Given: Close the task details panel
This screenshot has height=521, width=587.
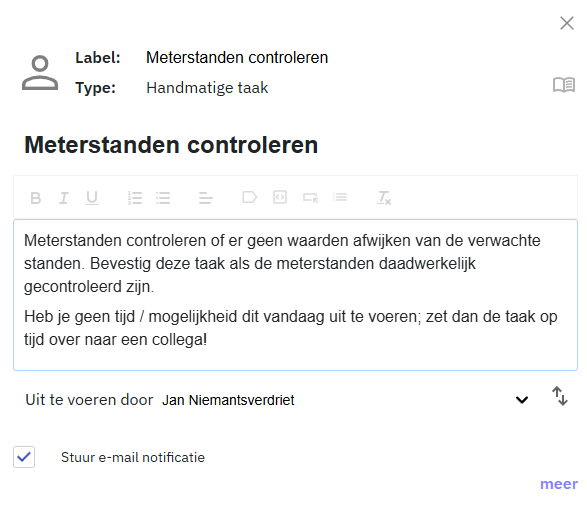Looking at the screenshot, I should coord(566,23).
